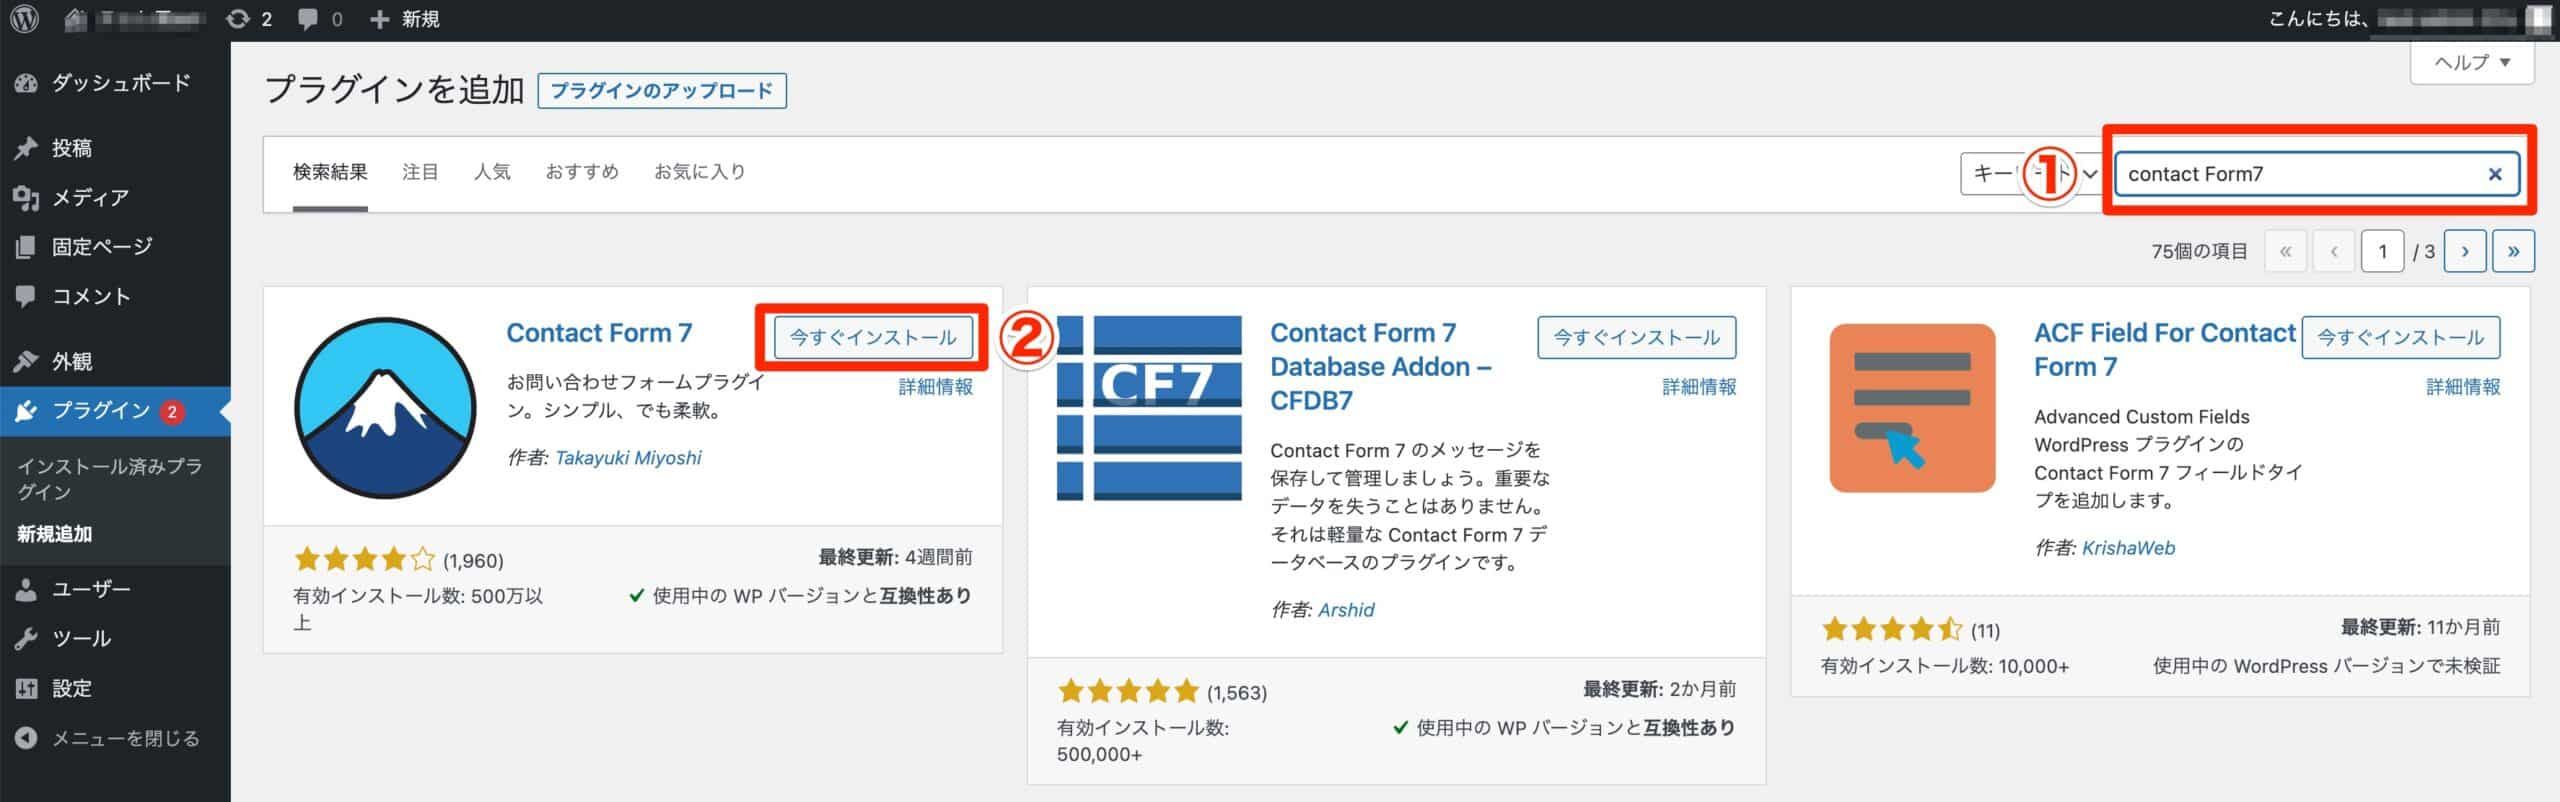The width and height of the screenshot is (2560, 802).
Task: Open the site home icon in admin bar
Action: (x=76, y=19)
